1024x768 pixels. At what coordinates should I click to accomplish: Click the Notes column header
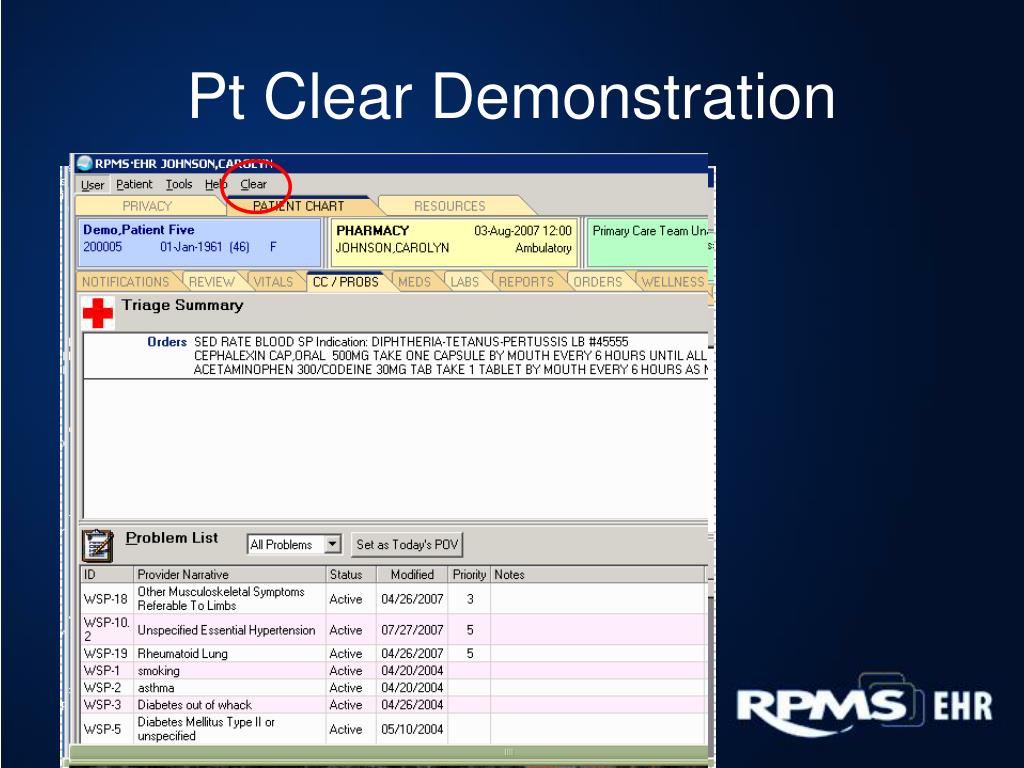(x=598, y=575)
